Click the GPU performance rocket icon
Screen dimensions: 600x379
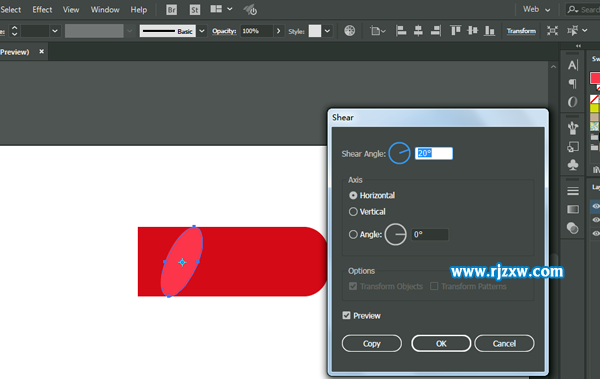pos(250,10)
